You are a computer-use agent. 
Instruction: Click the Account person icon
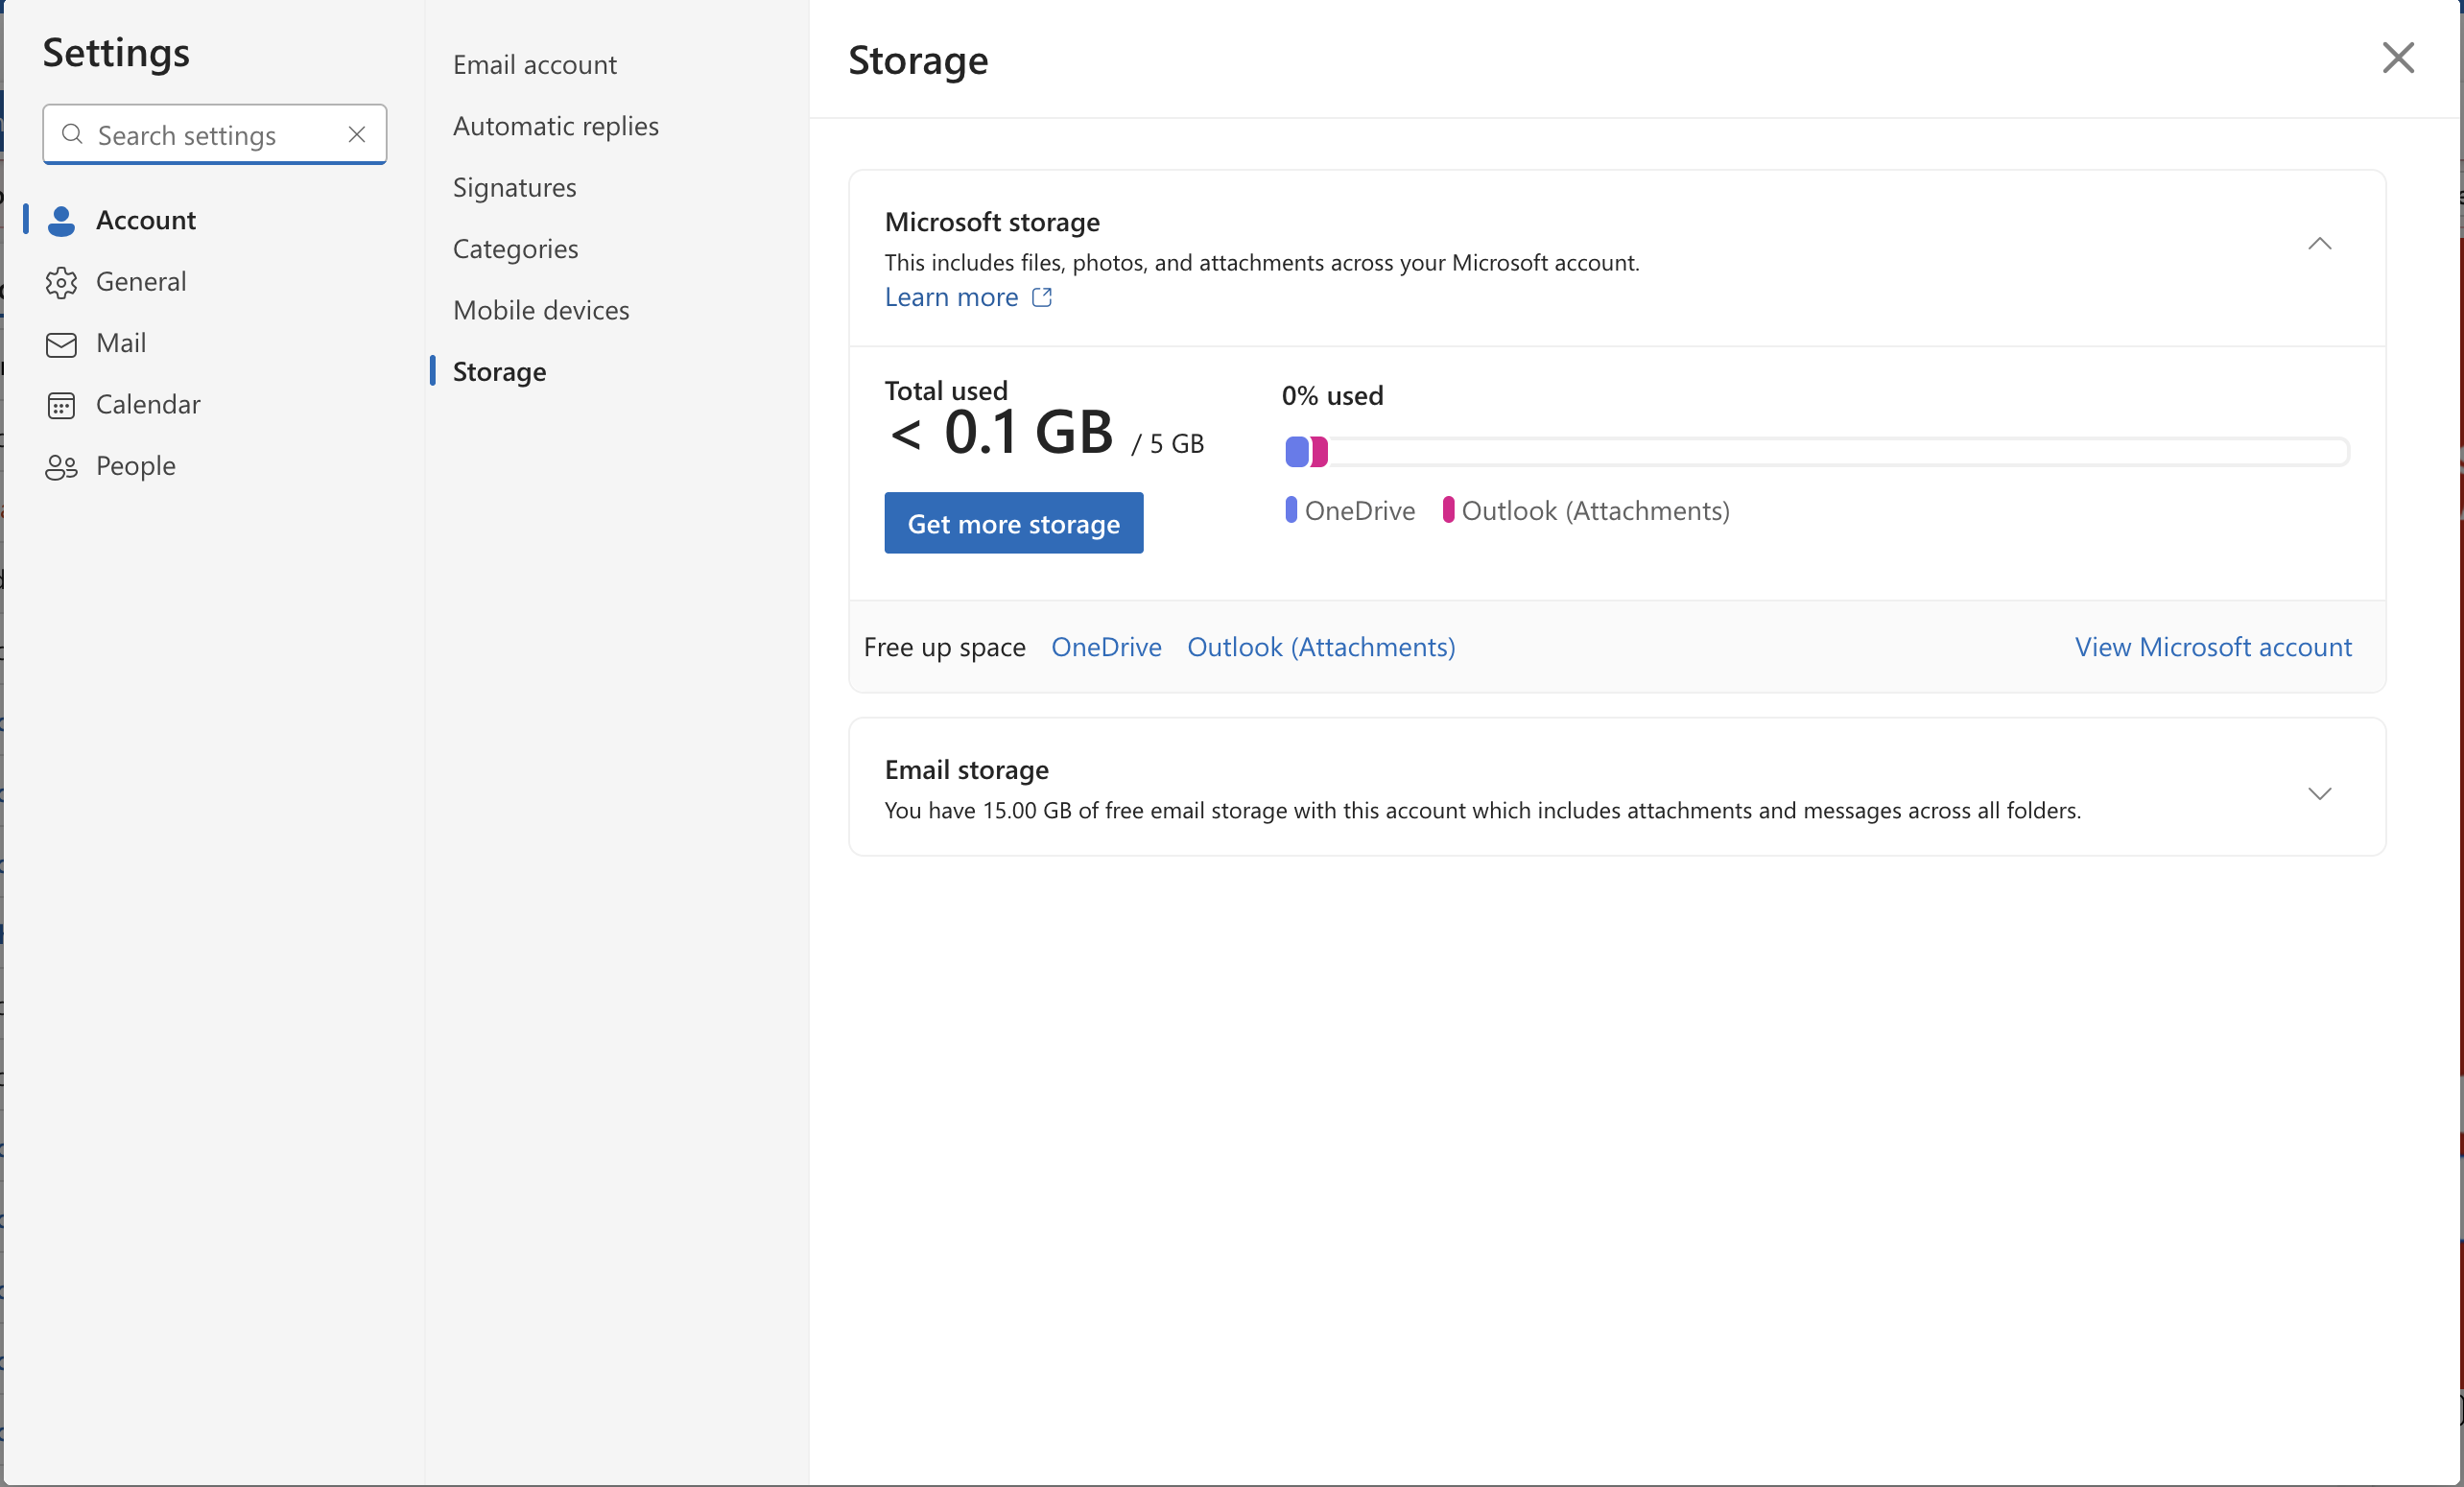[x=61, y=221]
